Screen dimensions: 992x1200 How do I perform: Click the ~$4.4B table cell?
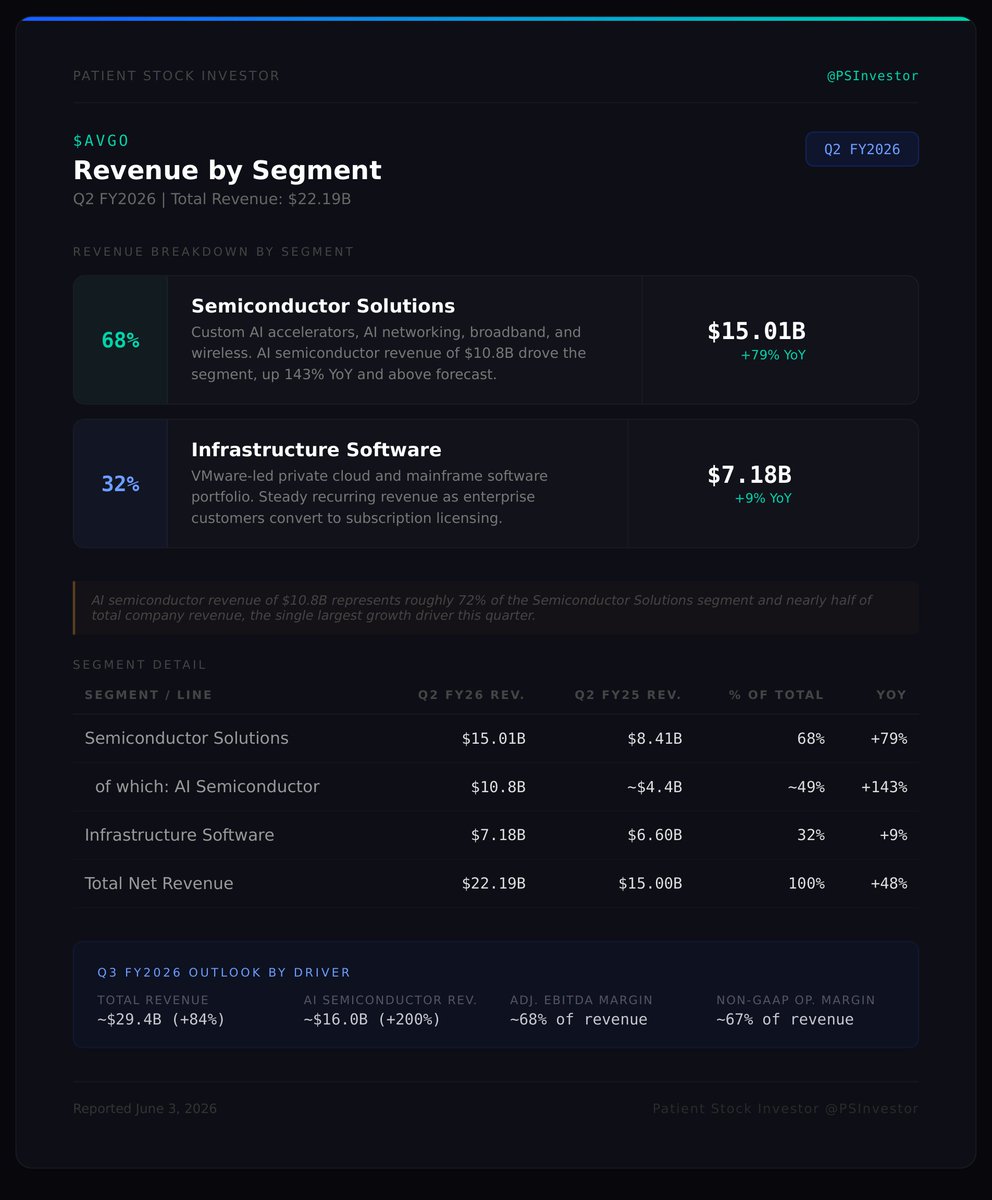pos(655,787)
